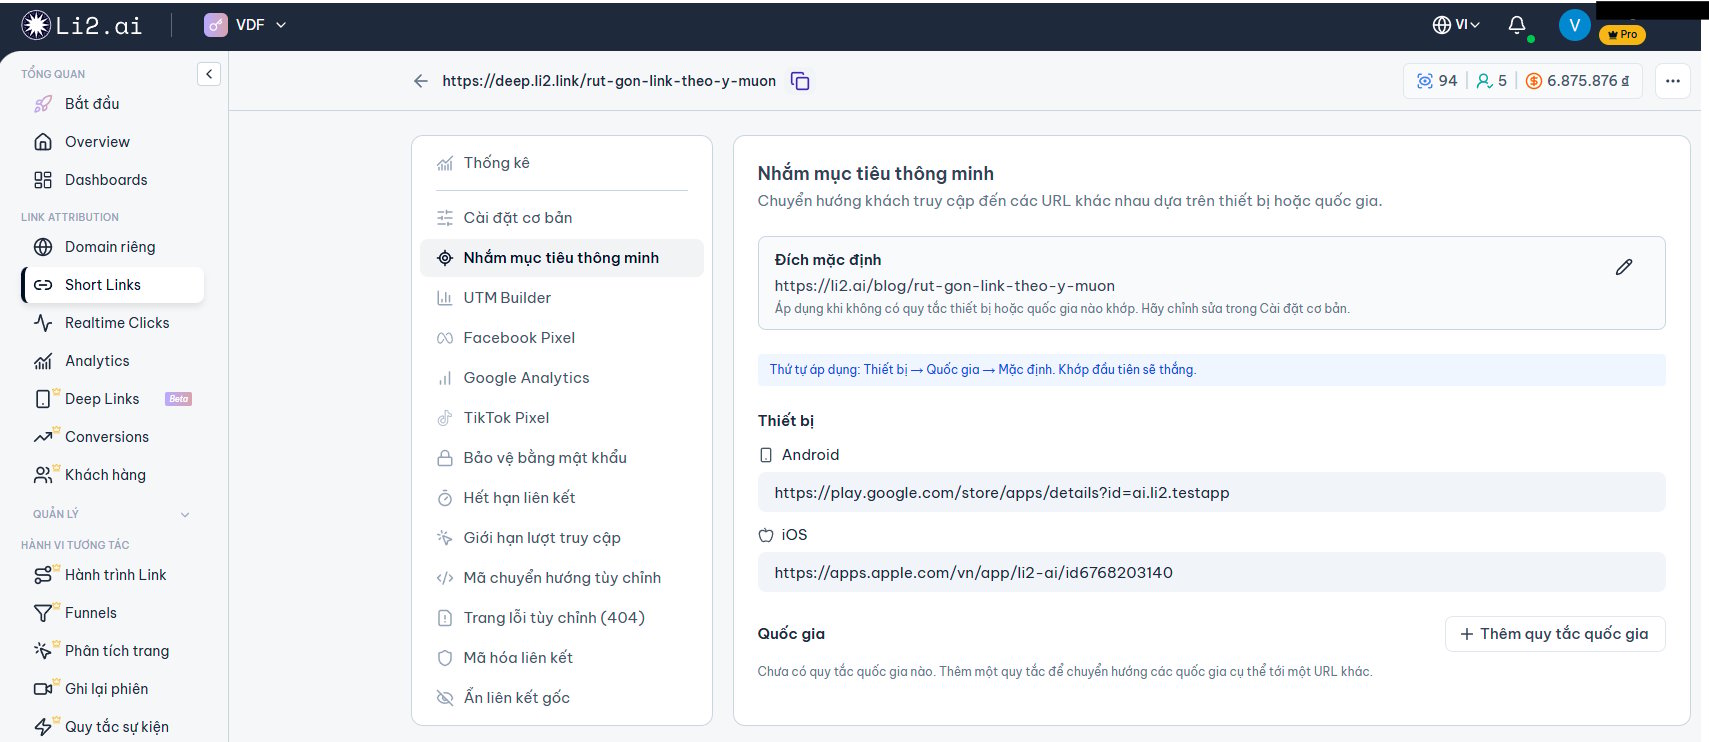This screenshot has height=742, width=1709.
Task: Click the Hành trình Link icon
Action: [x=43, y=575]
